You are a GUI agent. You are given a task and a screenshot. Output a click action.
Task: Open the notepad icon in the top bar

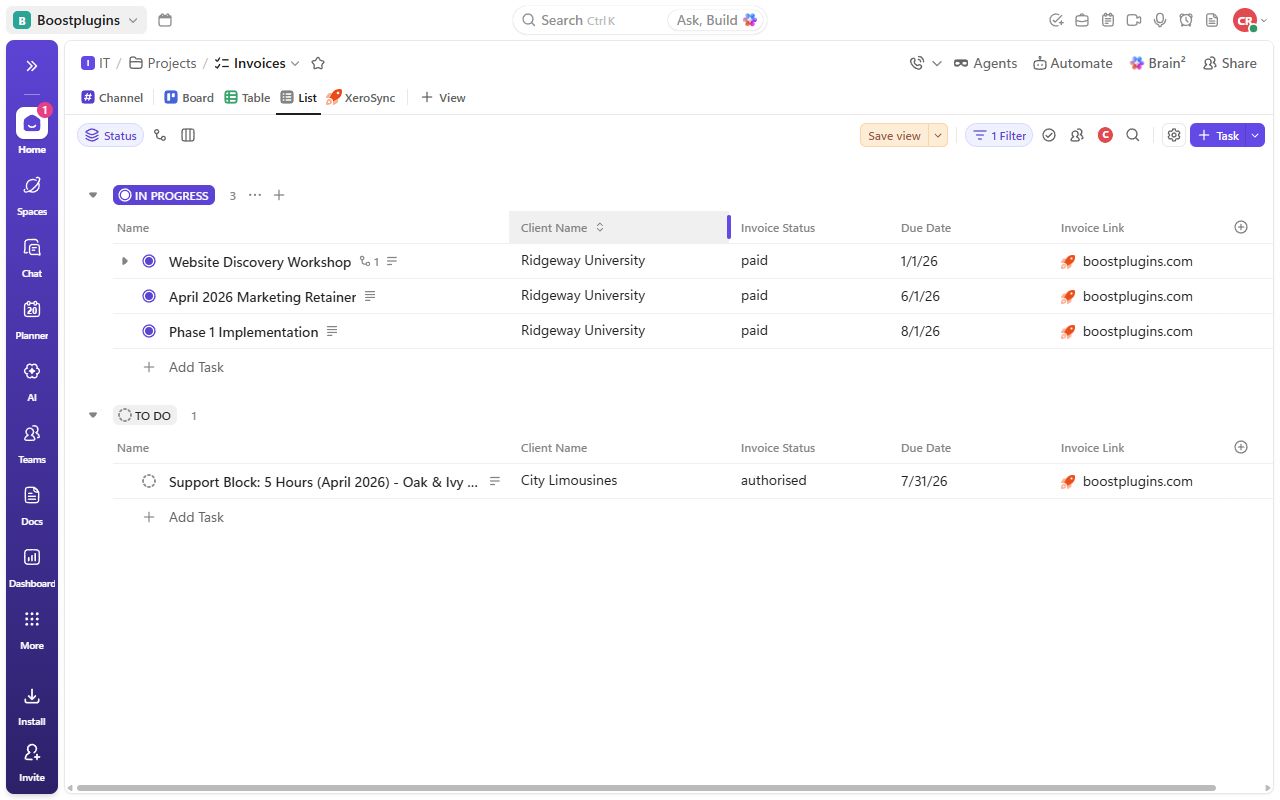click(x=1108, y=20)
